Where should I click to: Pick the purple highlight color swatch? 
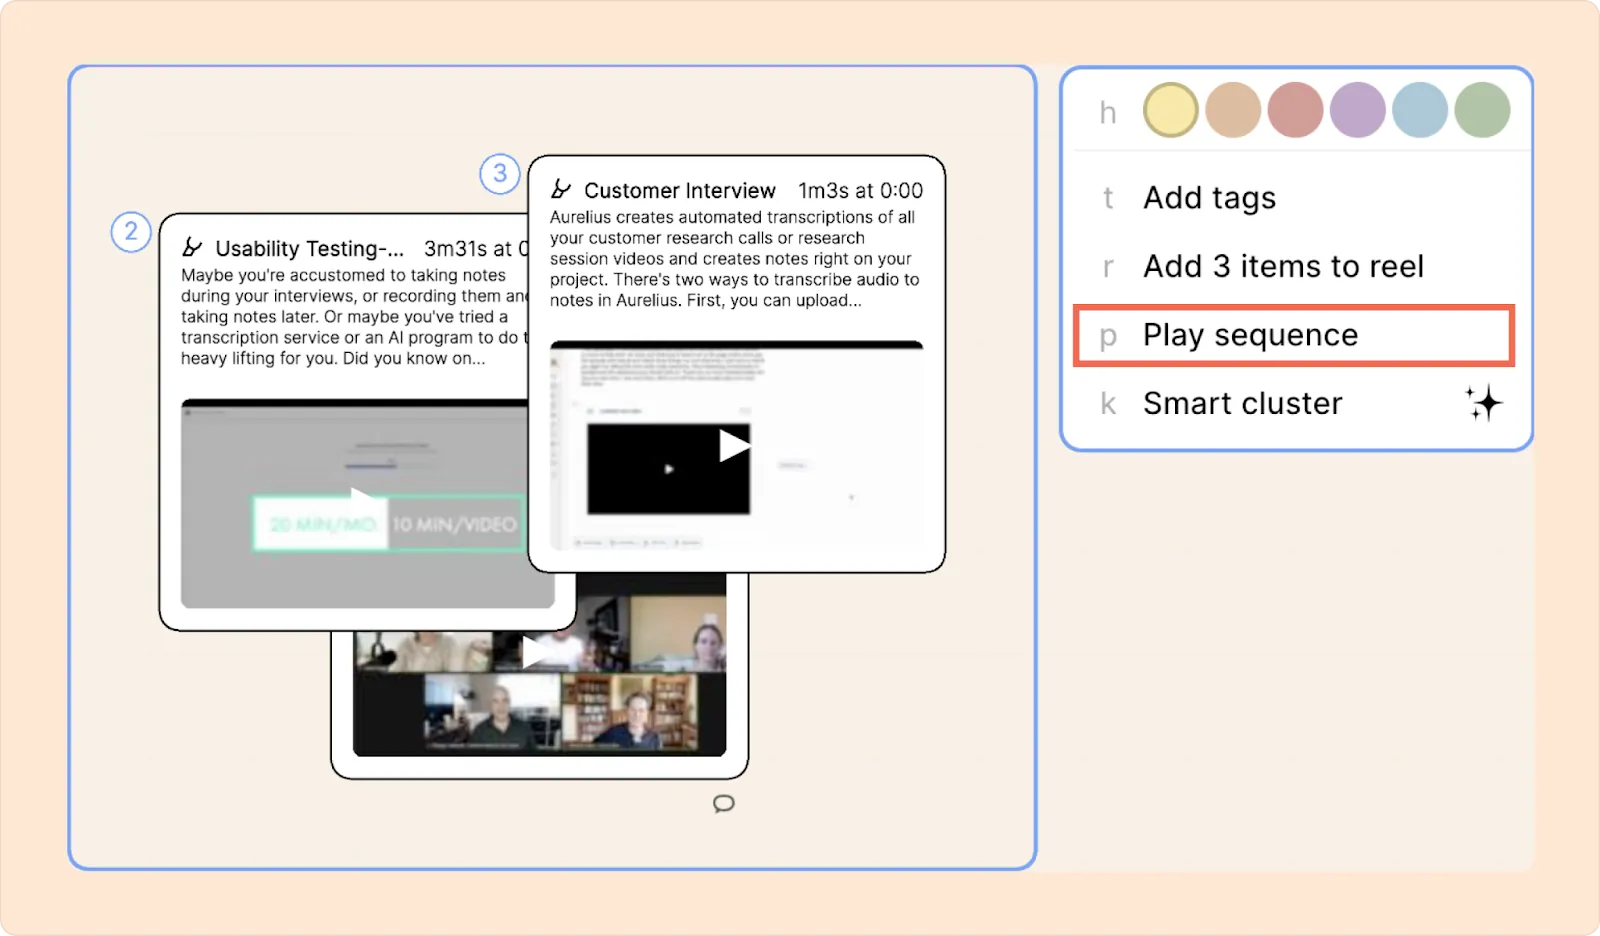pyautogui.click(x=1357, y=110)
